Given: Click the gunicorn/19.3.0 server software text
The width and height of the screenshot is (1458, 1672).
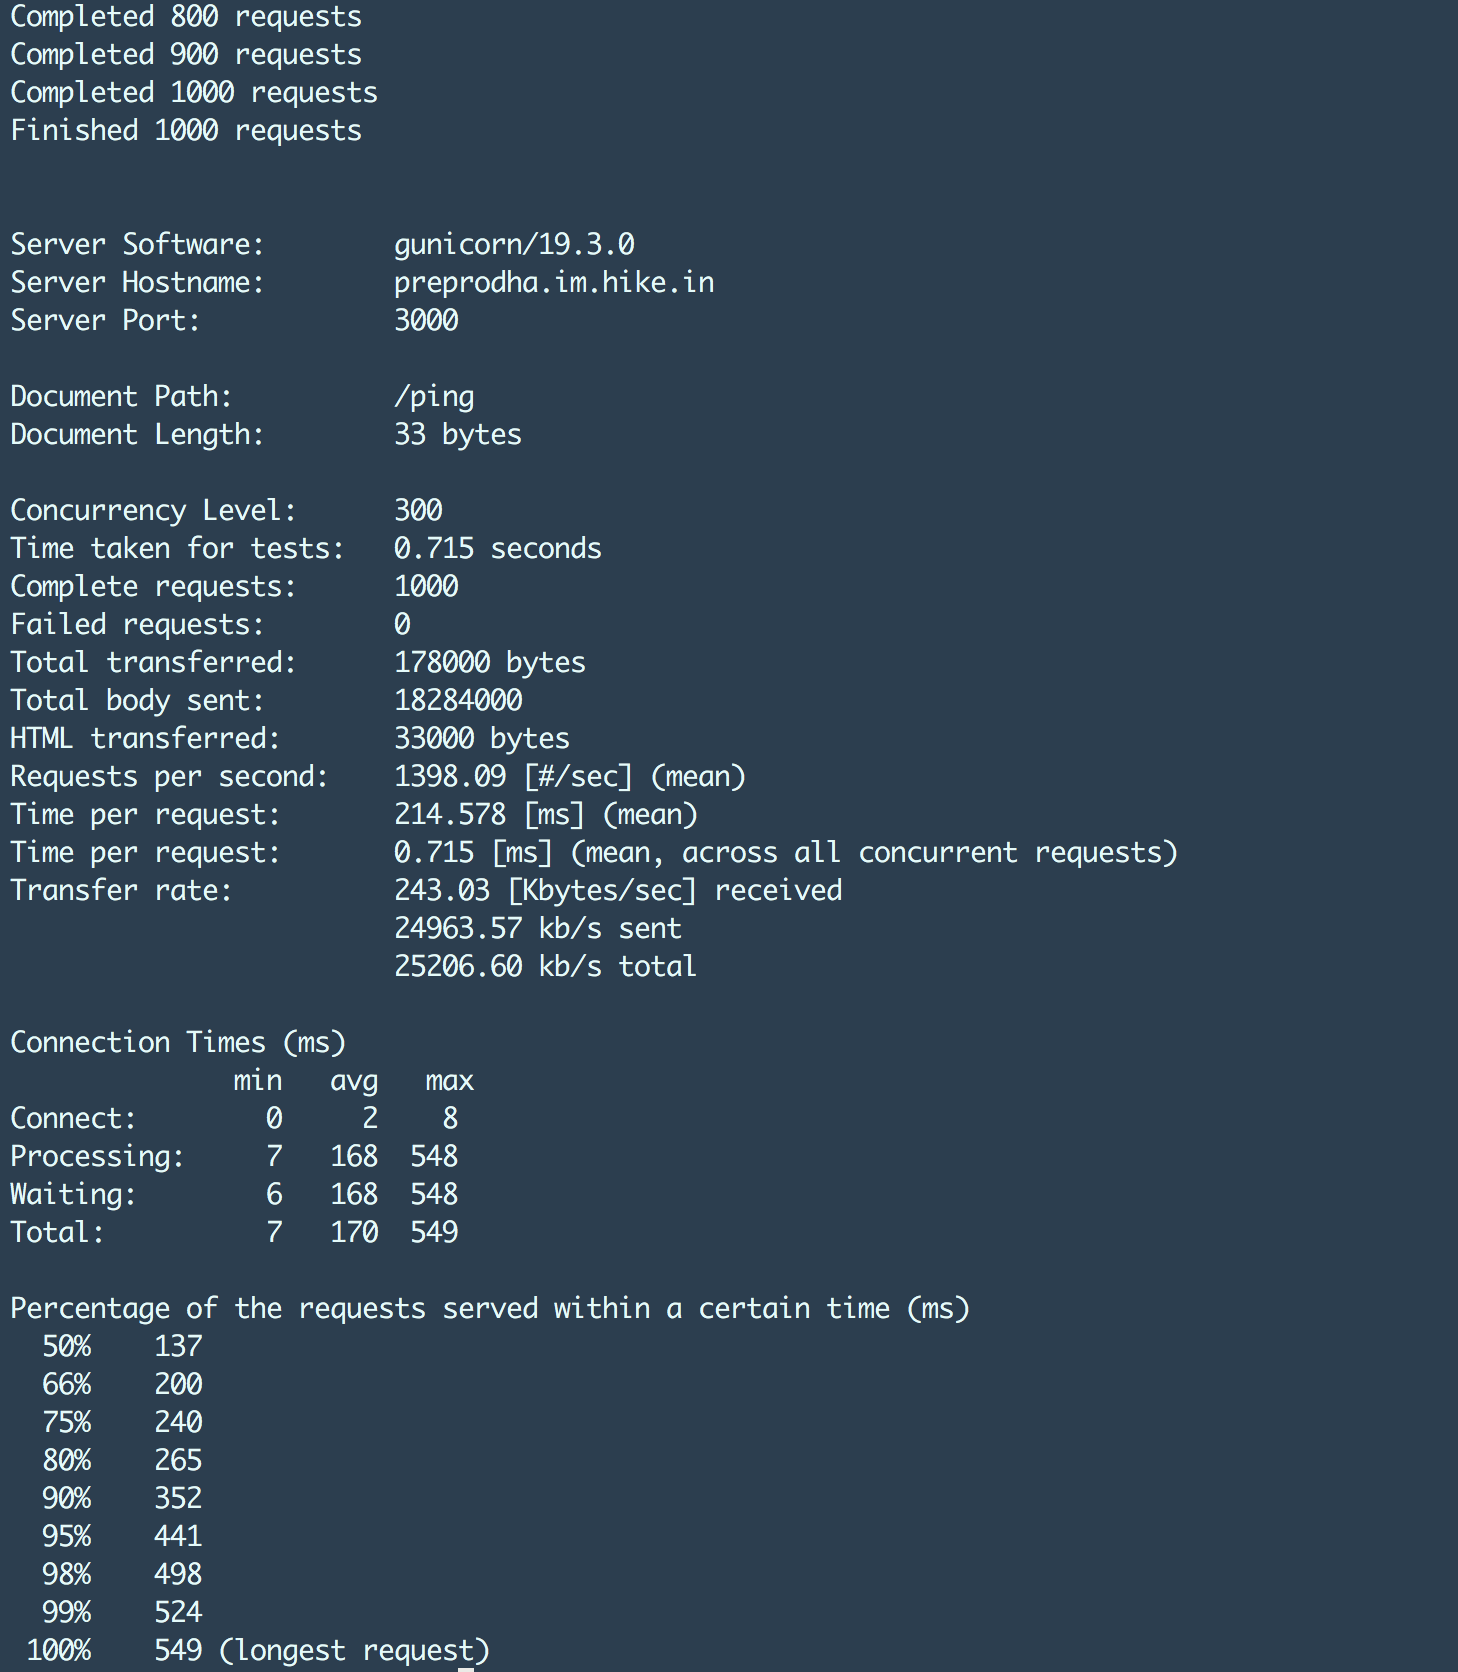Looking at the screenshot, I should pos(514,245).
